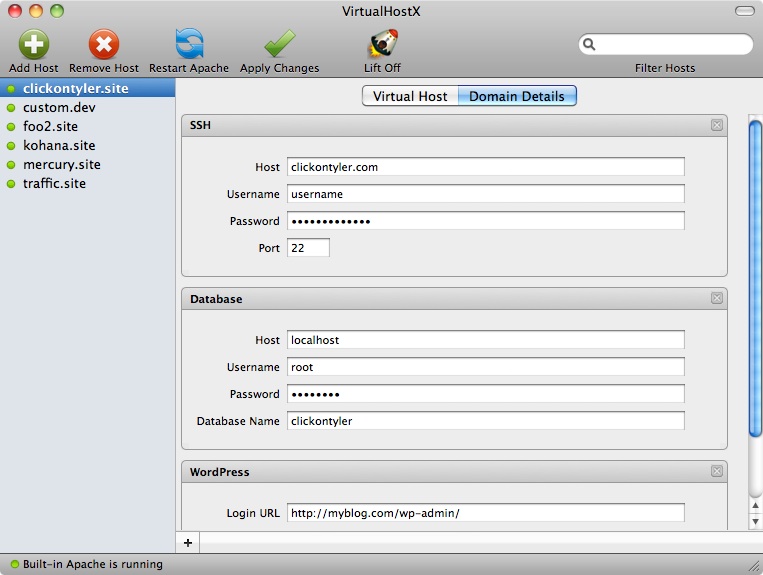Click the Database Name field

(485, 421)
